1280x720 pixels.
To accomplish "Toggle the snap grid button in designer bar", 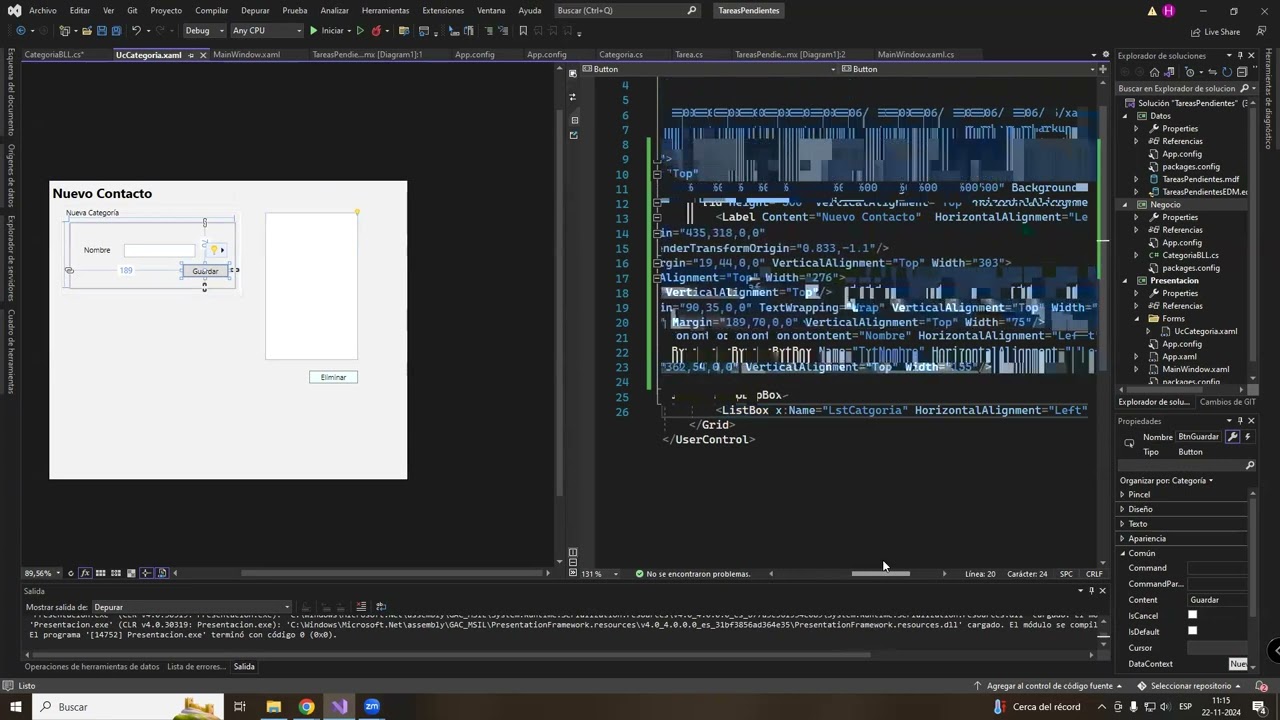I will coord(100,573).
